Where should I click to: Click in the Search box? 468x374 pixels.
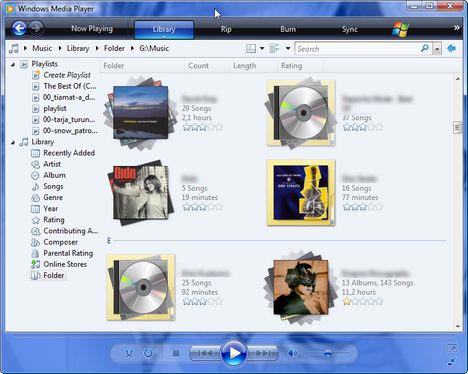(x=357, y=49)
